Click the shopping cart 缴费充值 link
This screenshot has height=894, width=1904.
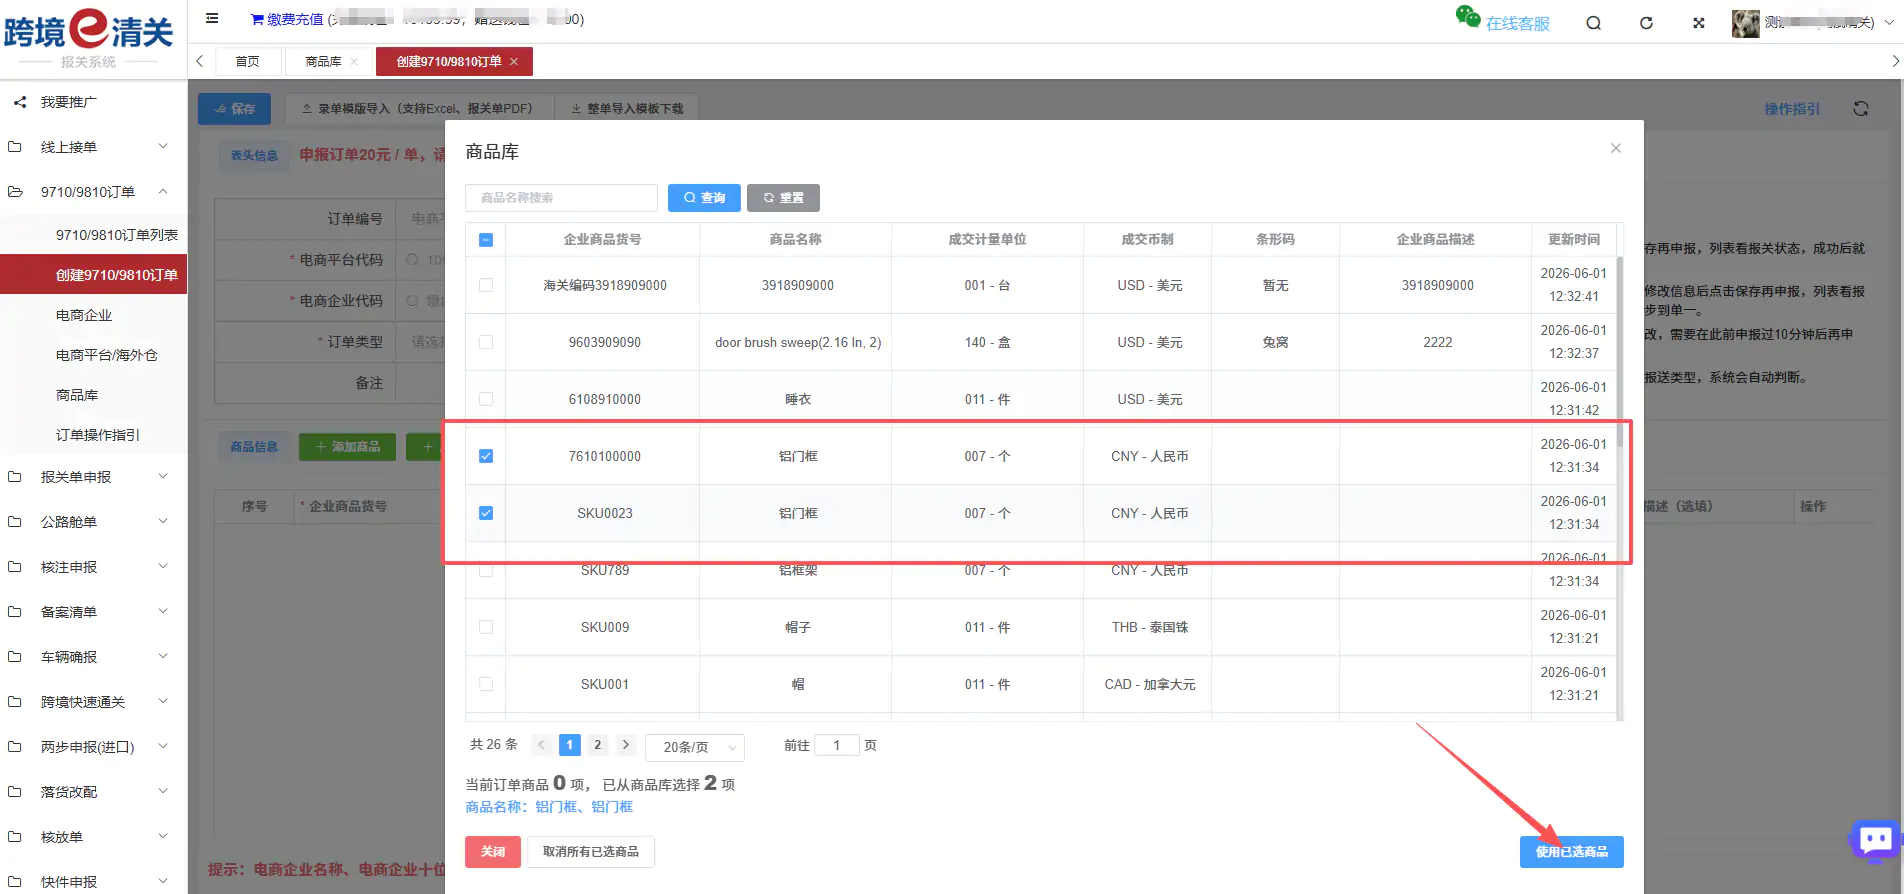point(287,19)
